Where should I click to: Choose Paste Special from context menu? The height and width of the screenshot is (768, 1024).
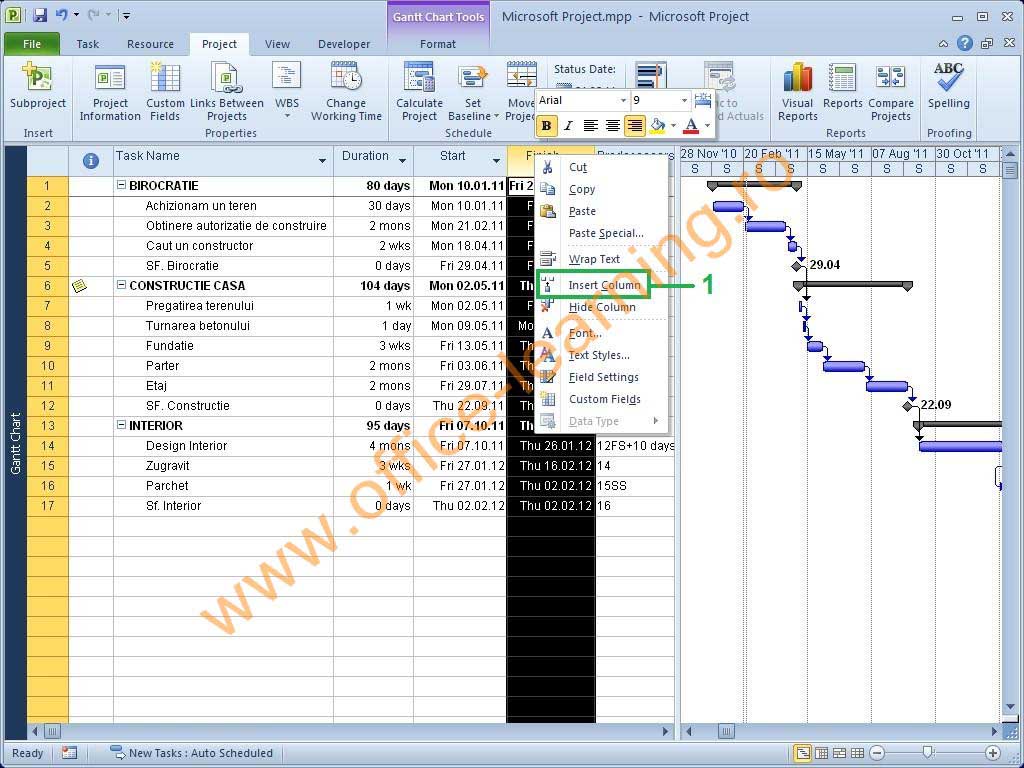[x=601, y=233]
